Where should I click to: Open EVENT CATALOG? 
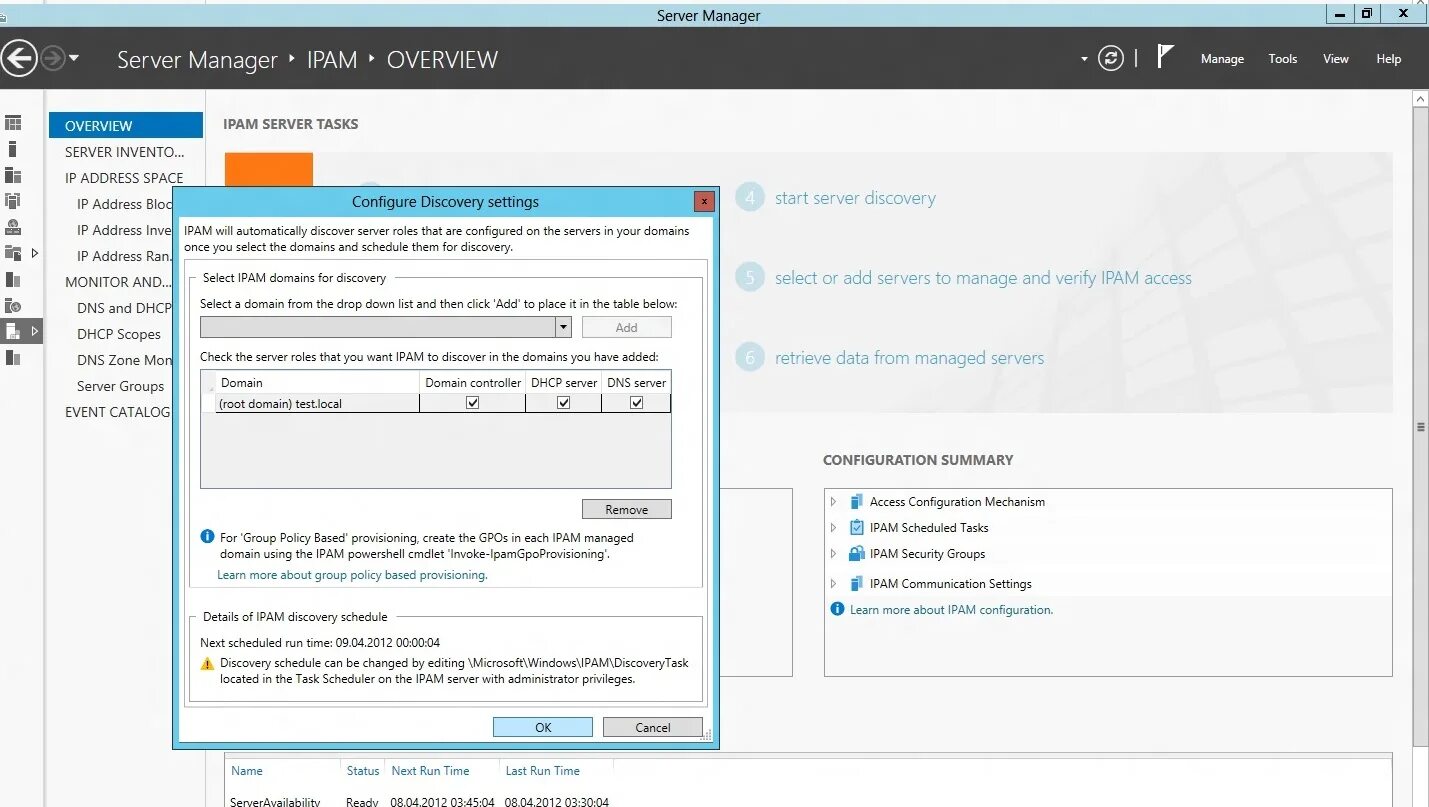coord(117,412)
